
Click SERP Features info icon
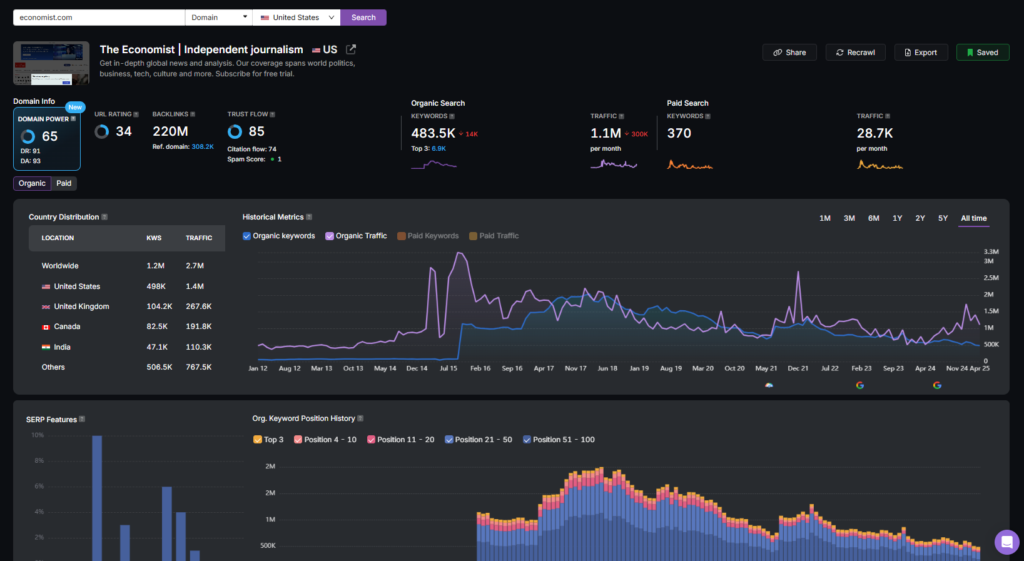tap(82, 419)
